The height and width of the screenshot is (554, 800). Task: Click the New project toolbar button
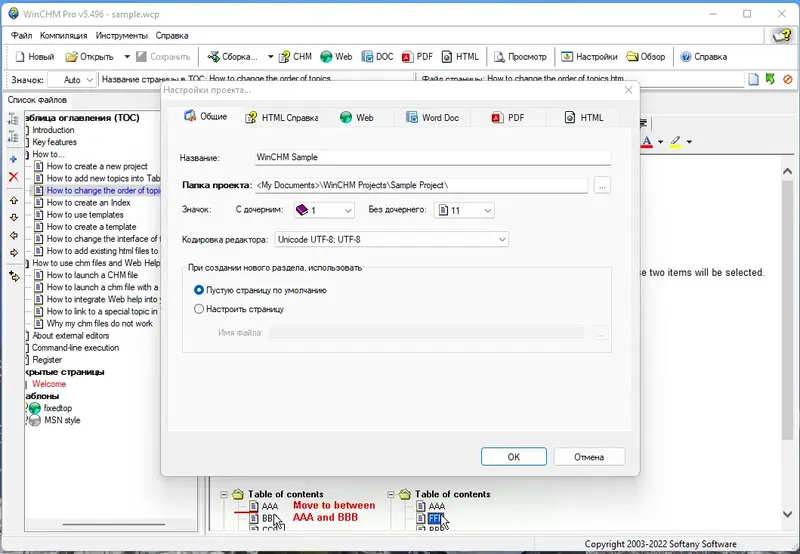[34, 57]
